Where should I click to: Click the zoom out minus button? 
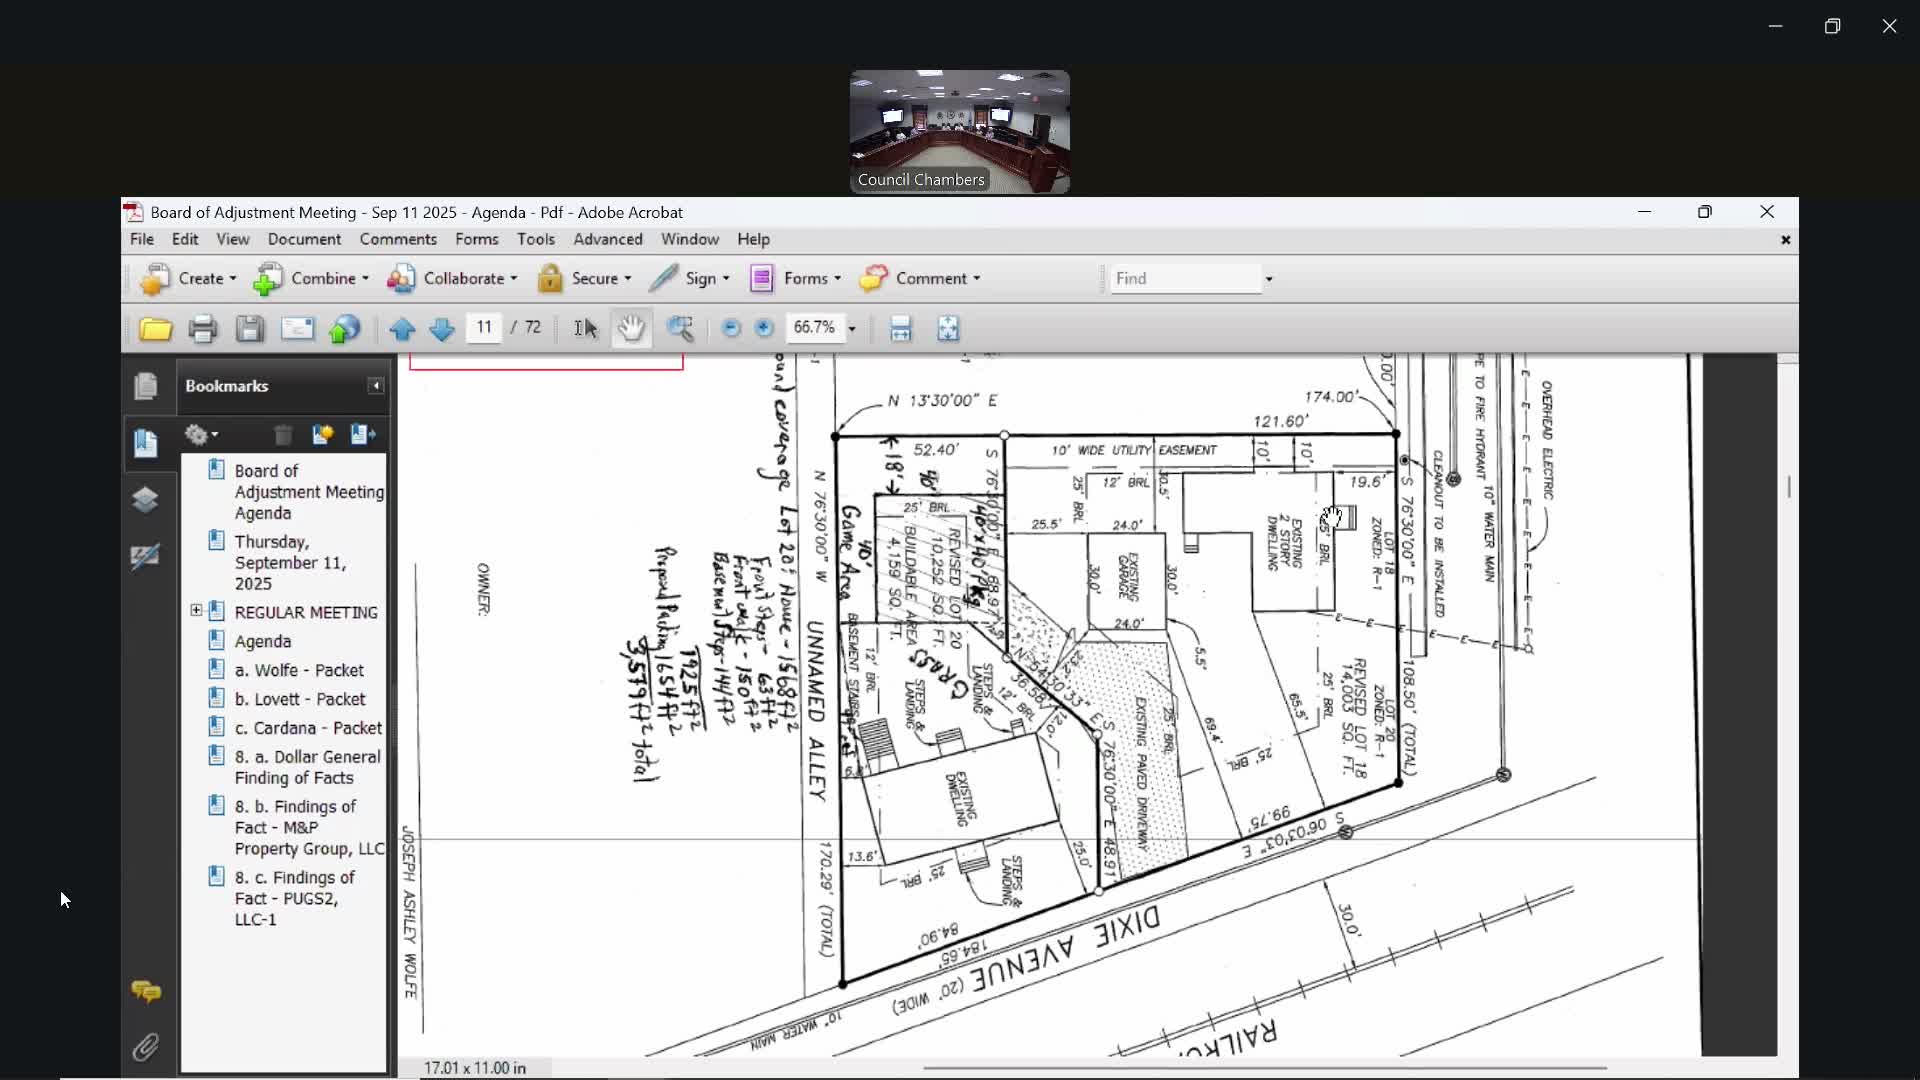(x=731, y=328)
